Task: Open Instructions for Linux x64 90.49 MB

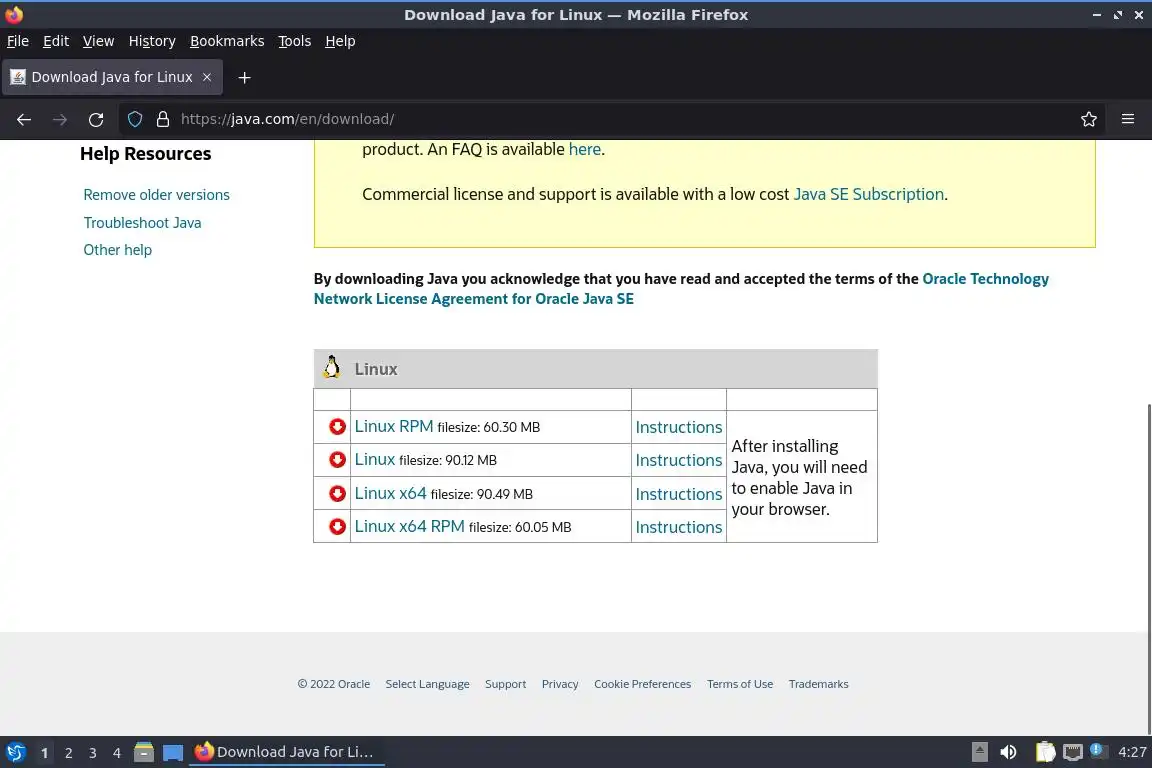Action: click(x=679, y=494)
